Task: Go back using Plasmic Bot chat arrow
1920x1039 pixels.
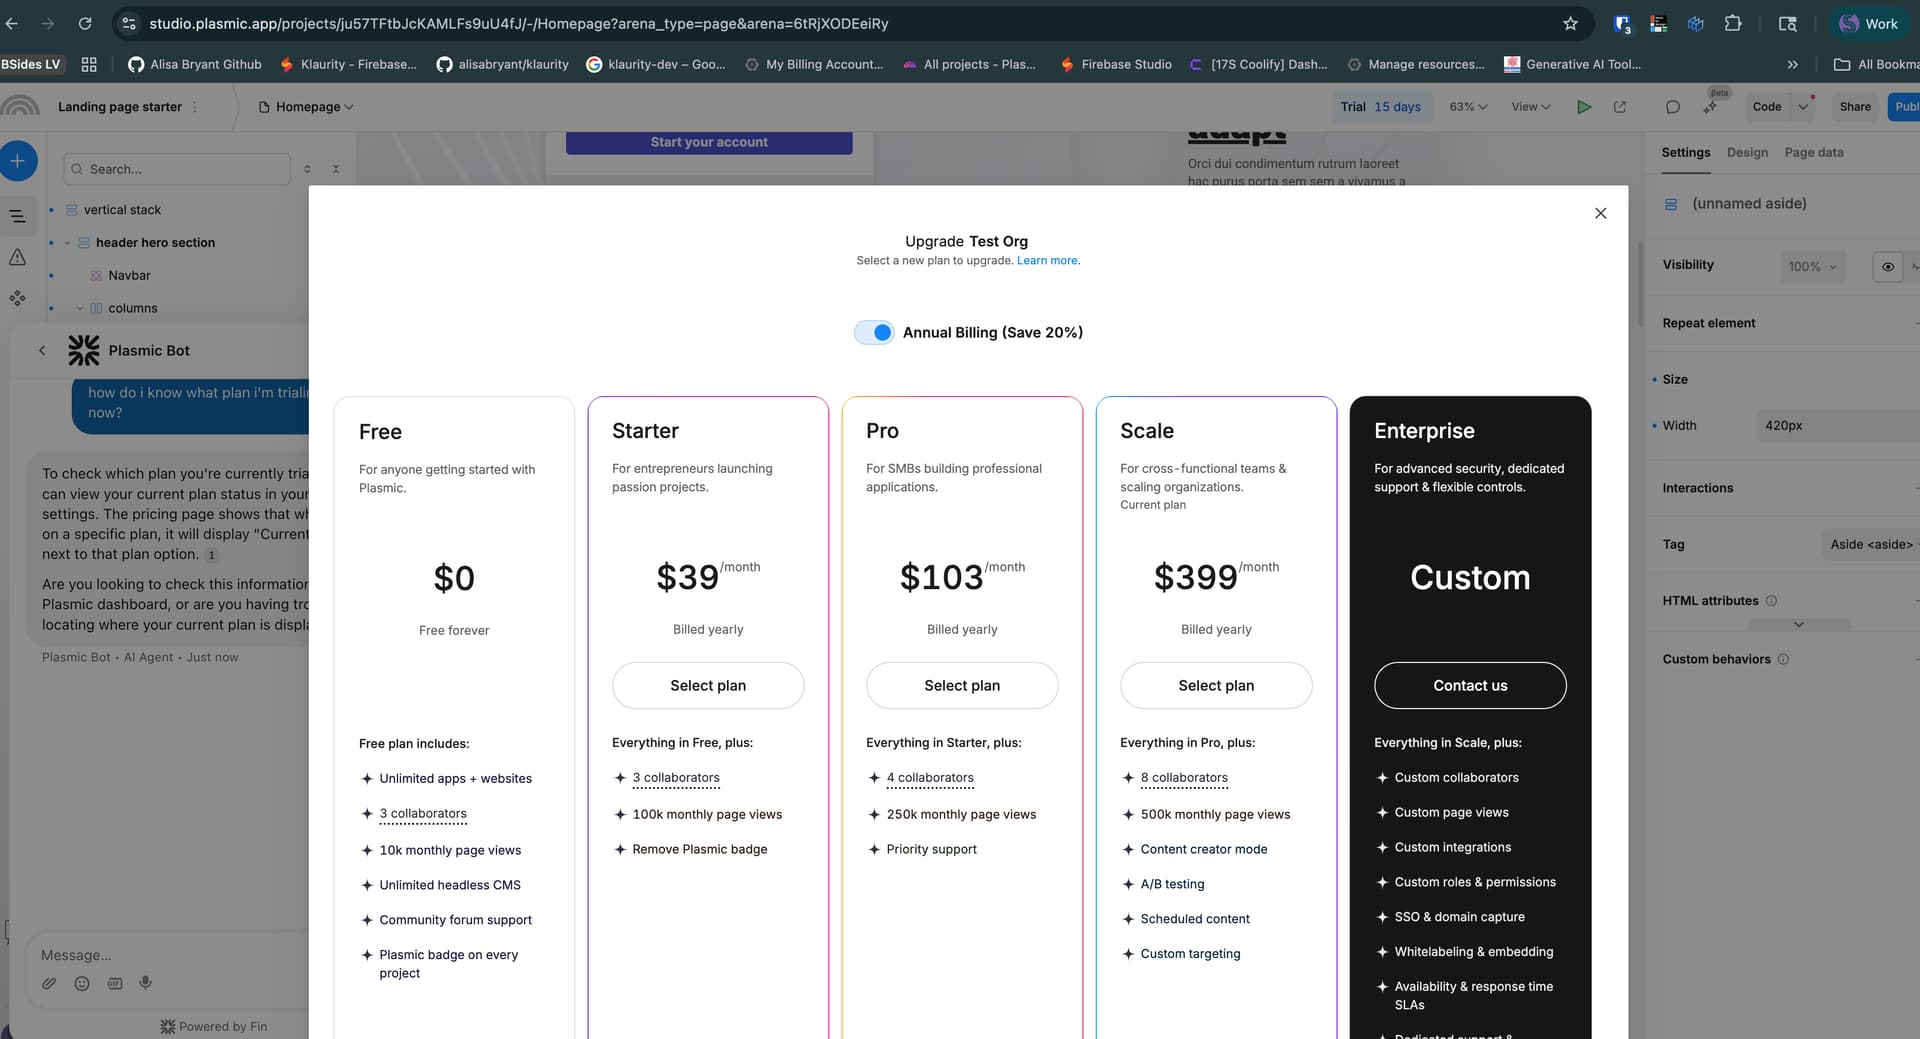Action: (42, 351)
